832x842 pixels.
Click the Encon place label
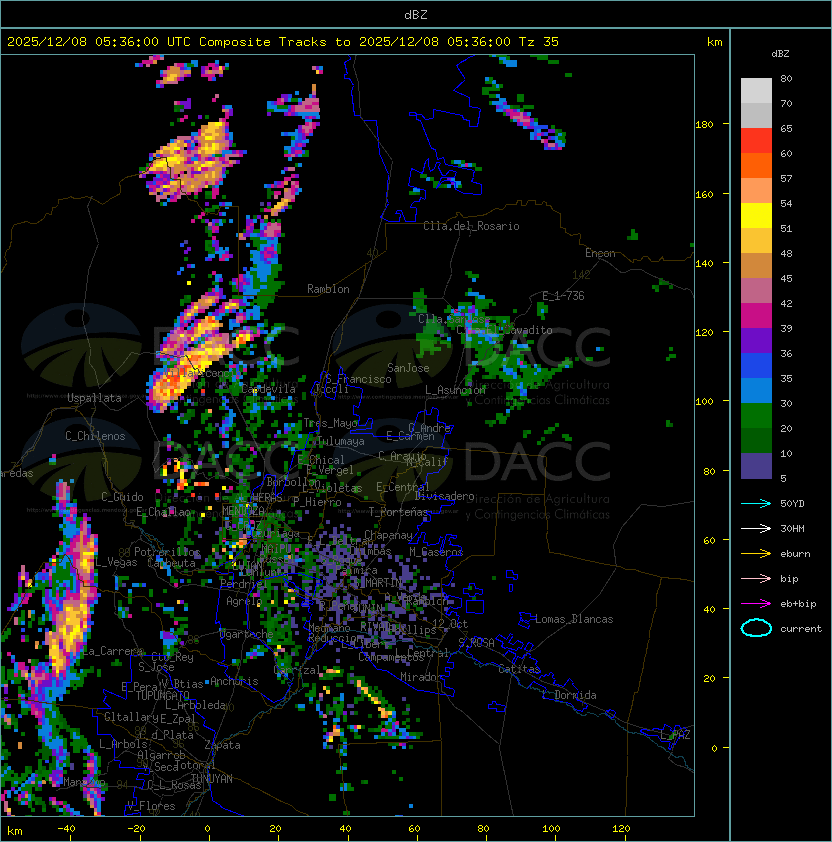(600, 253)
